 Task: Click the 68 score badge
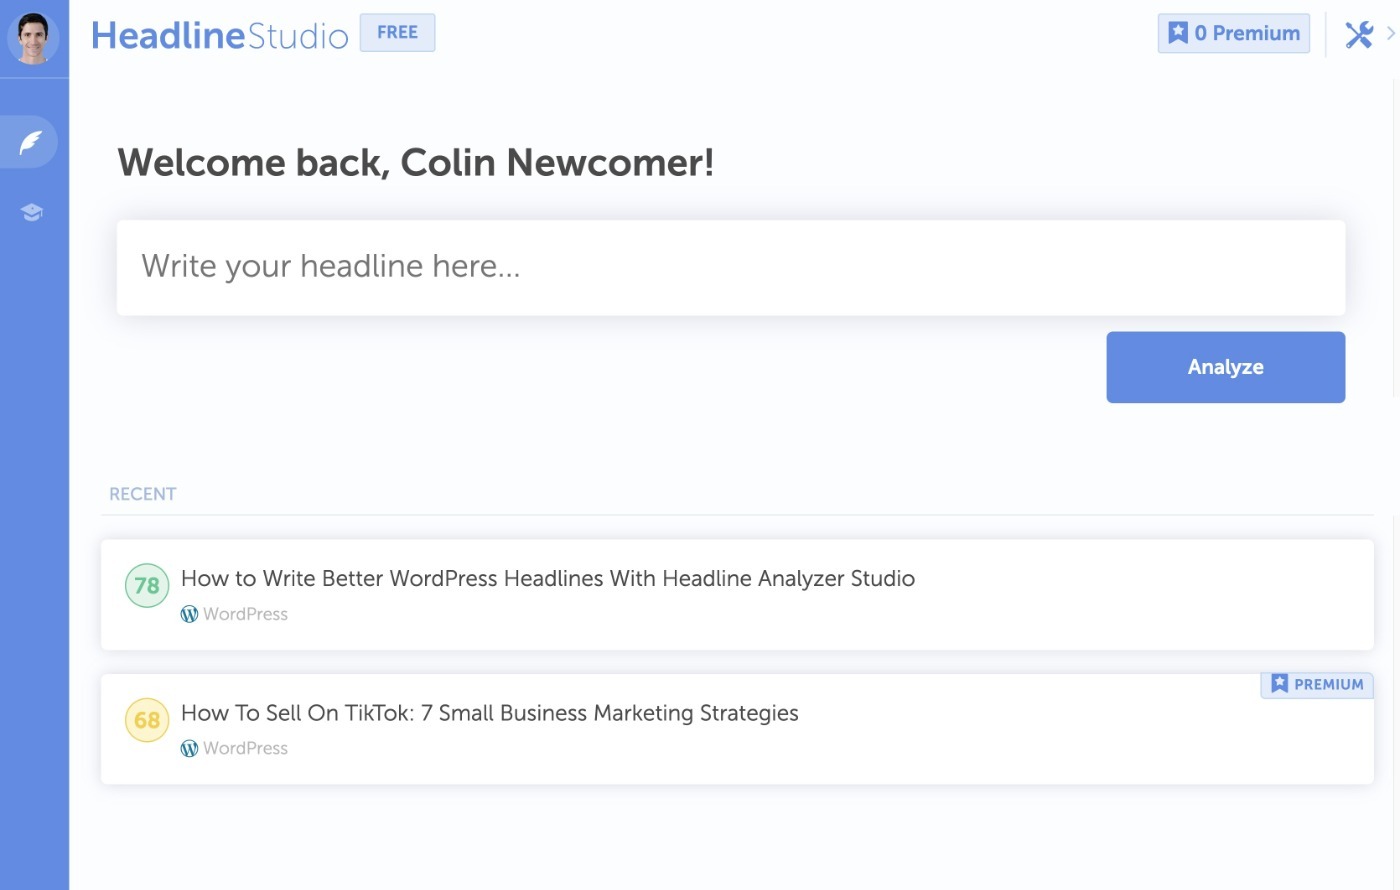pyautogui.click(x=147, y=720)
